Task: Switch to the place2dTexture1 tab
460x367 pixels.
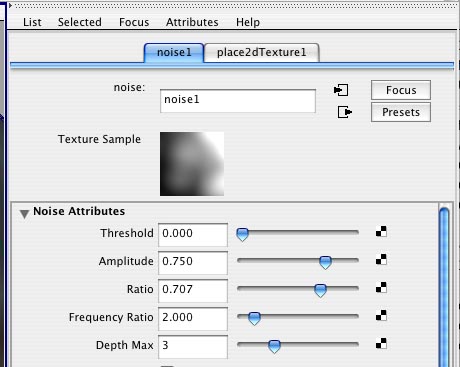Action: [262, 53]
